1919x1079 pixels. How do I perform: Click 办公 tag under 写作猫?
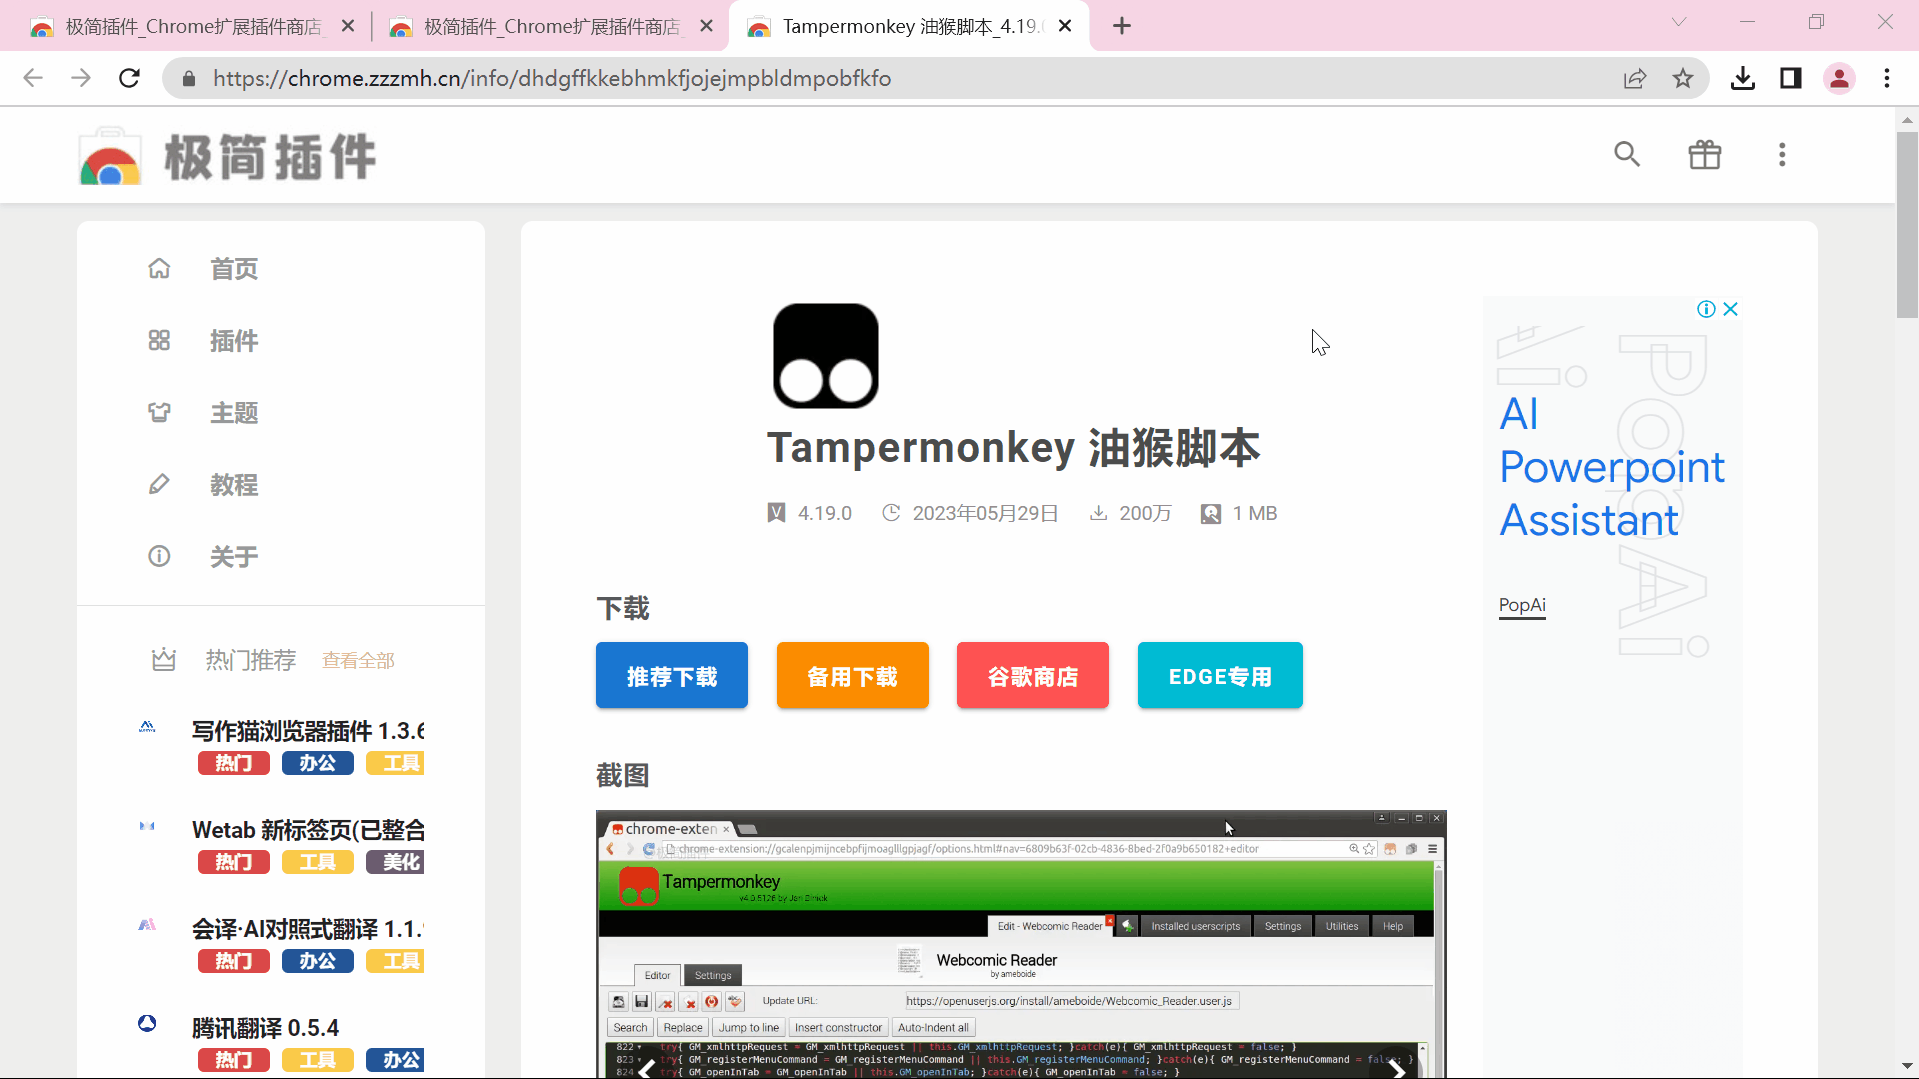[x=318, y=763]
